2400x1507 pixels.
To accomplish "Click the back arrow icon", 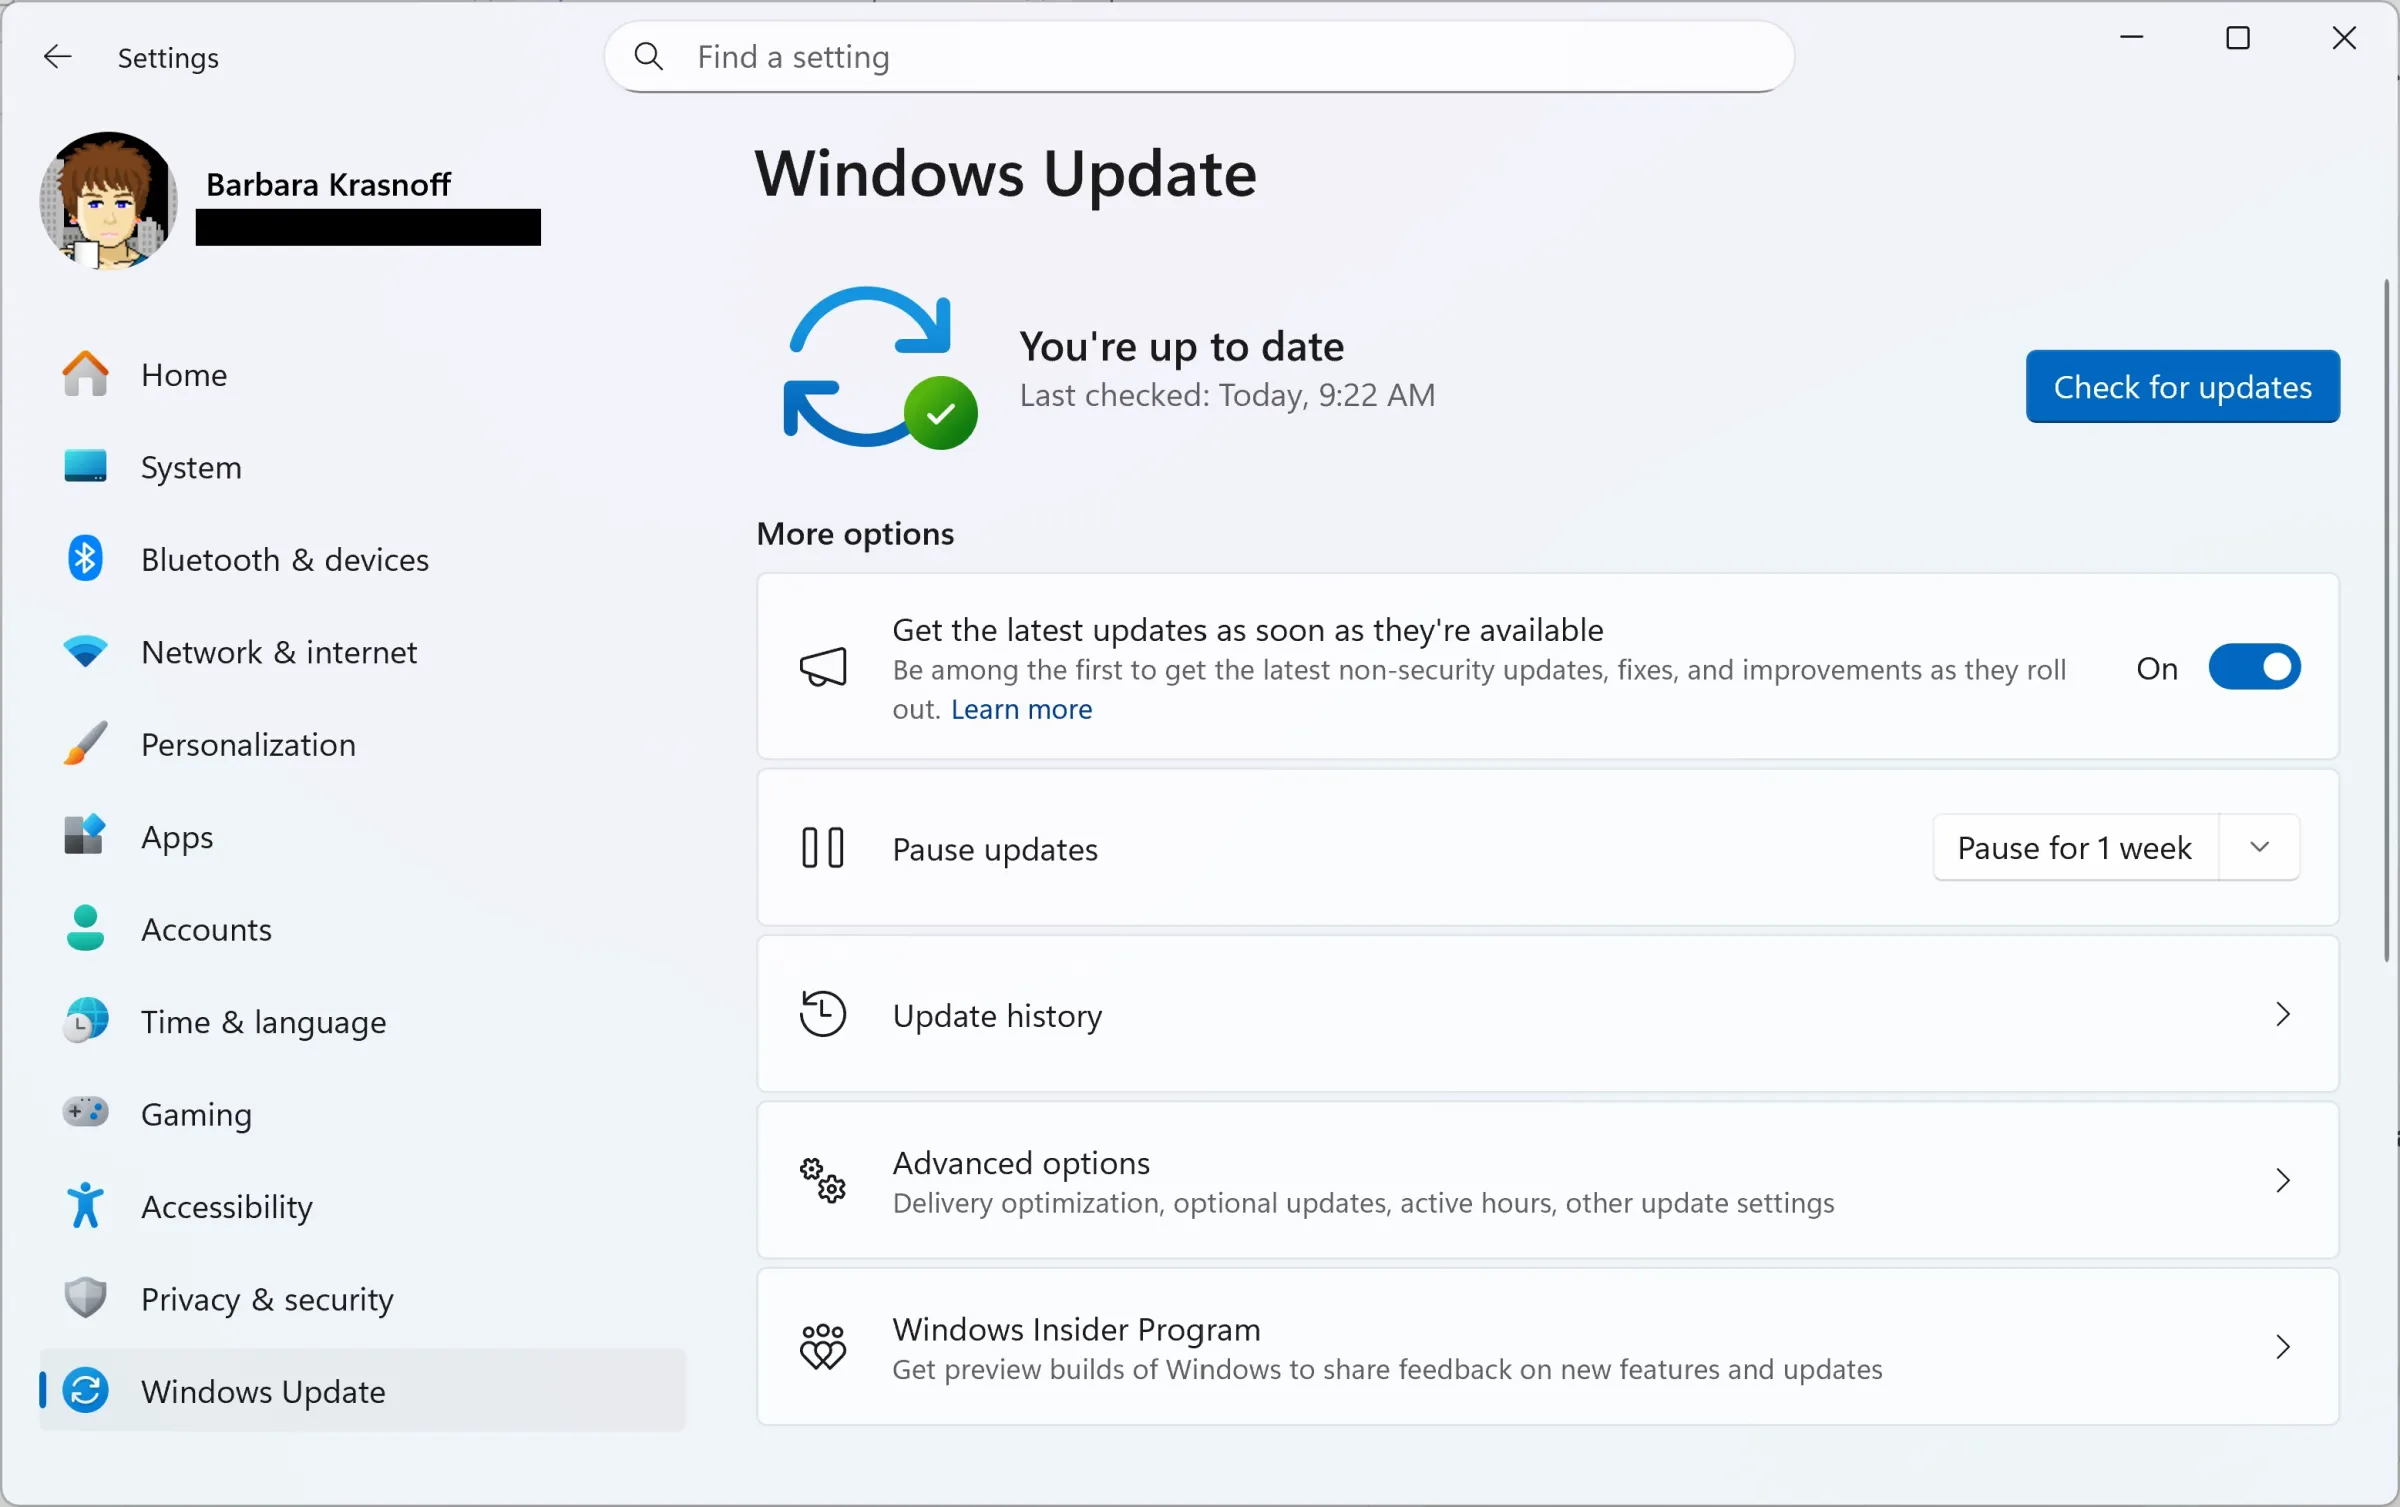I will [57, 57].
